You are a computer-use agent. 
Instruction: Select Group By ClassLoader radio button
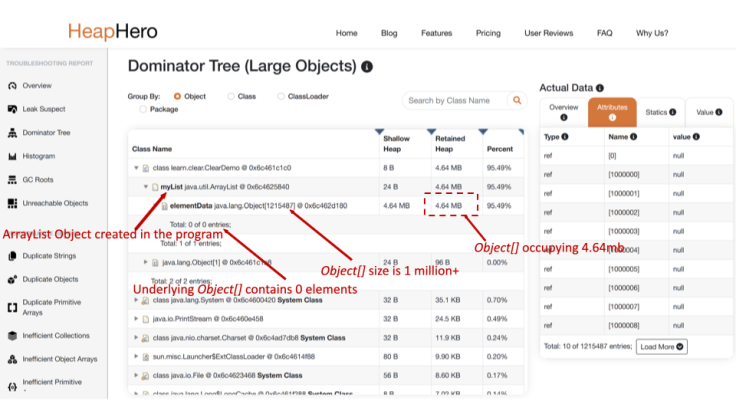pyautogui.click(x=281, y=96)
